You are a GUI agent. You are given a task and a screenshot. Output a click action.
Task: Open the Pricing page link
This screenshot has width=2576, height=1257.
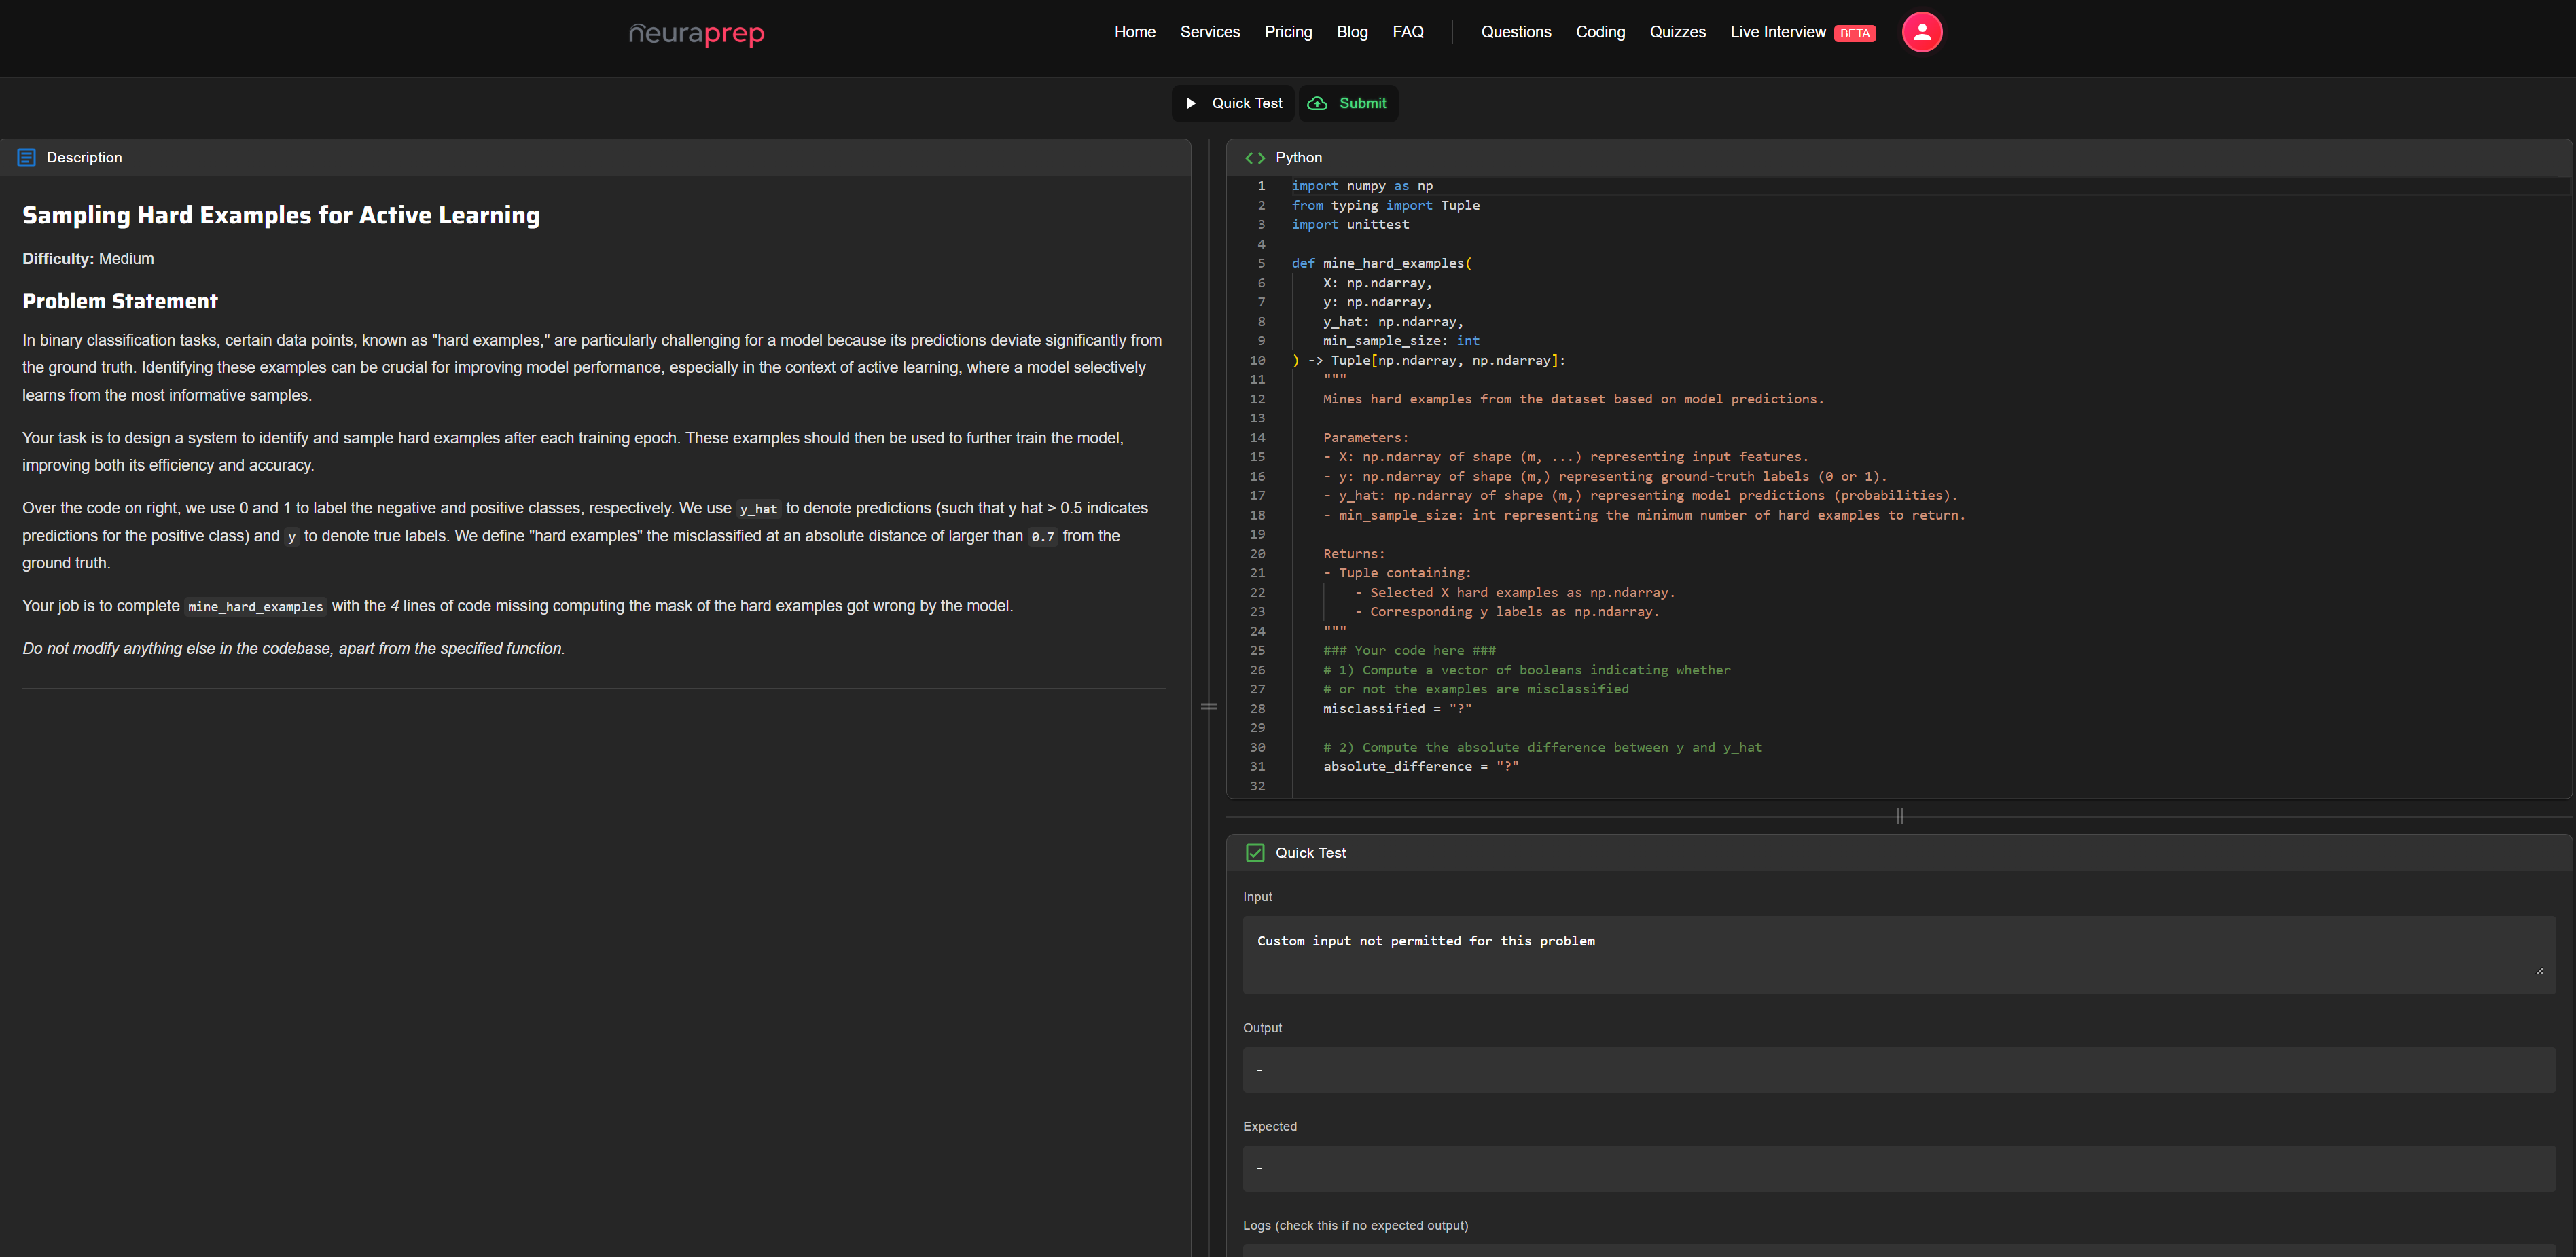pyautogui.click(x=1288, y=32)
